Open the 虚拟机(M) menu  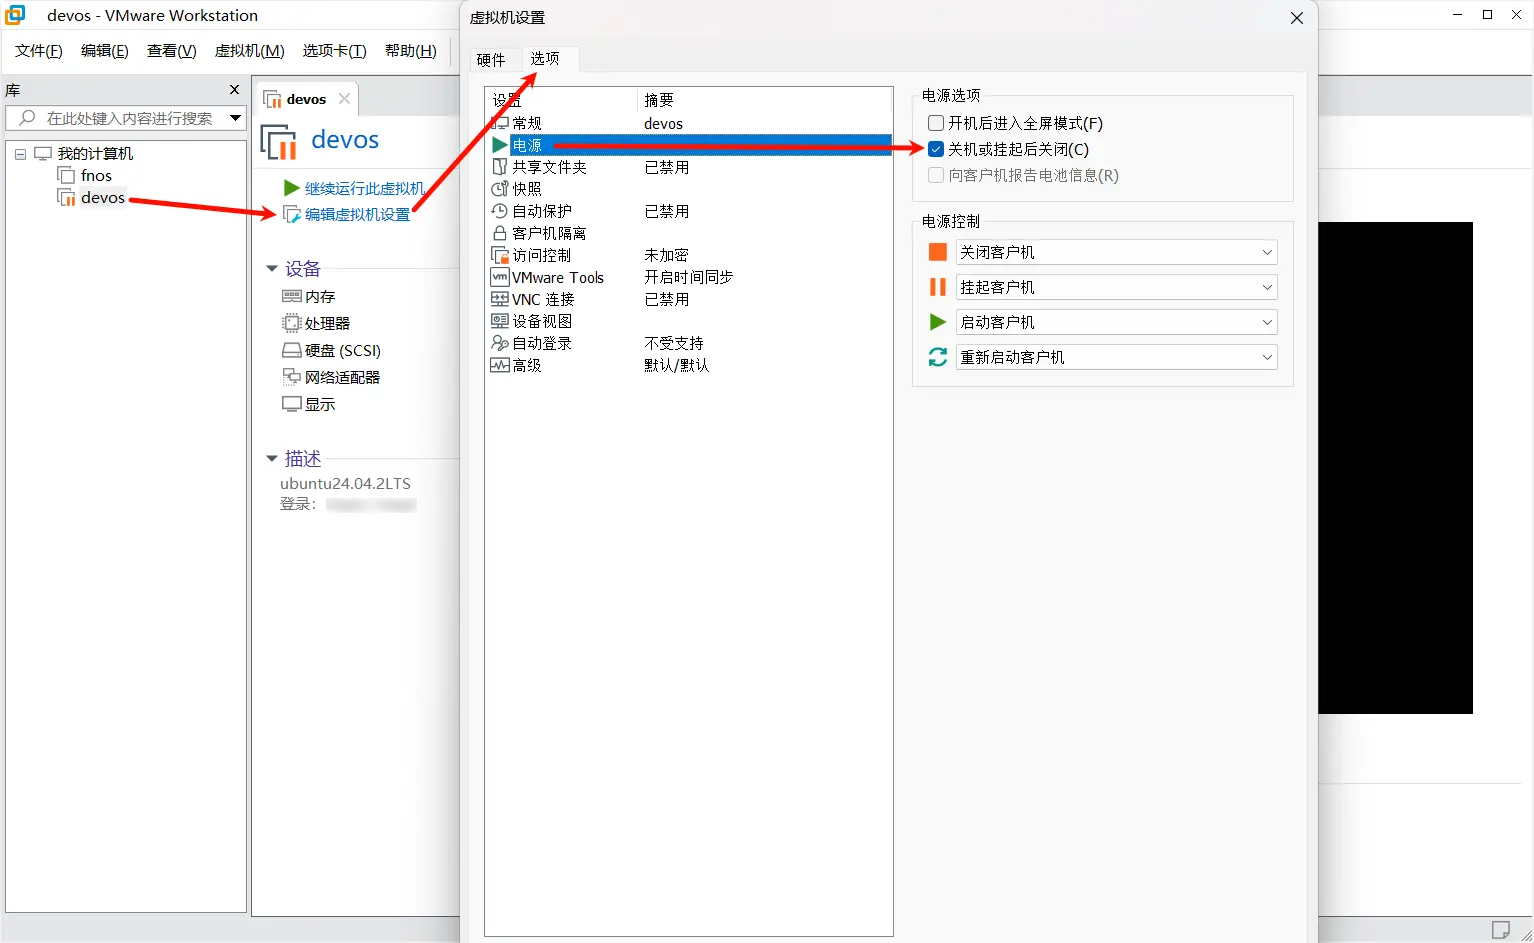point(249,51)
